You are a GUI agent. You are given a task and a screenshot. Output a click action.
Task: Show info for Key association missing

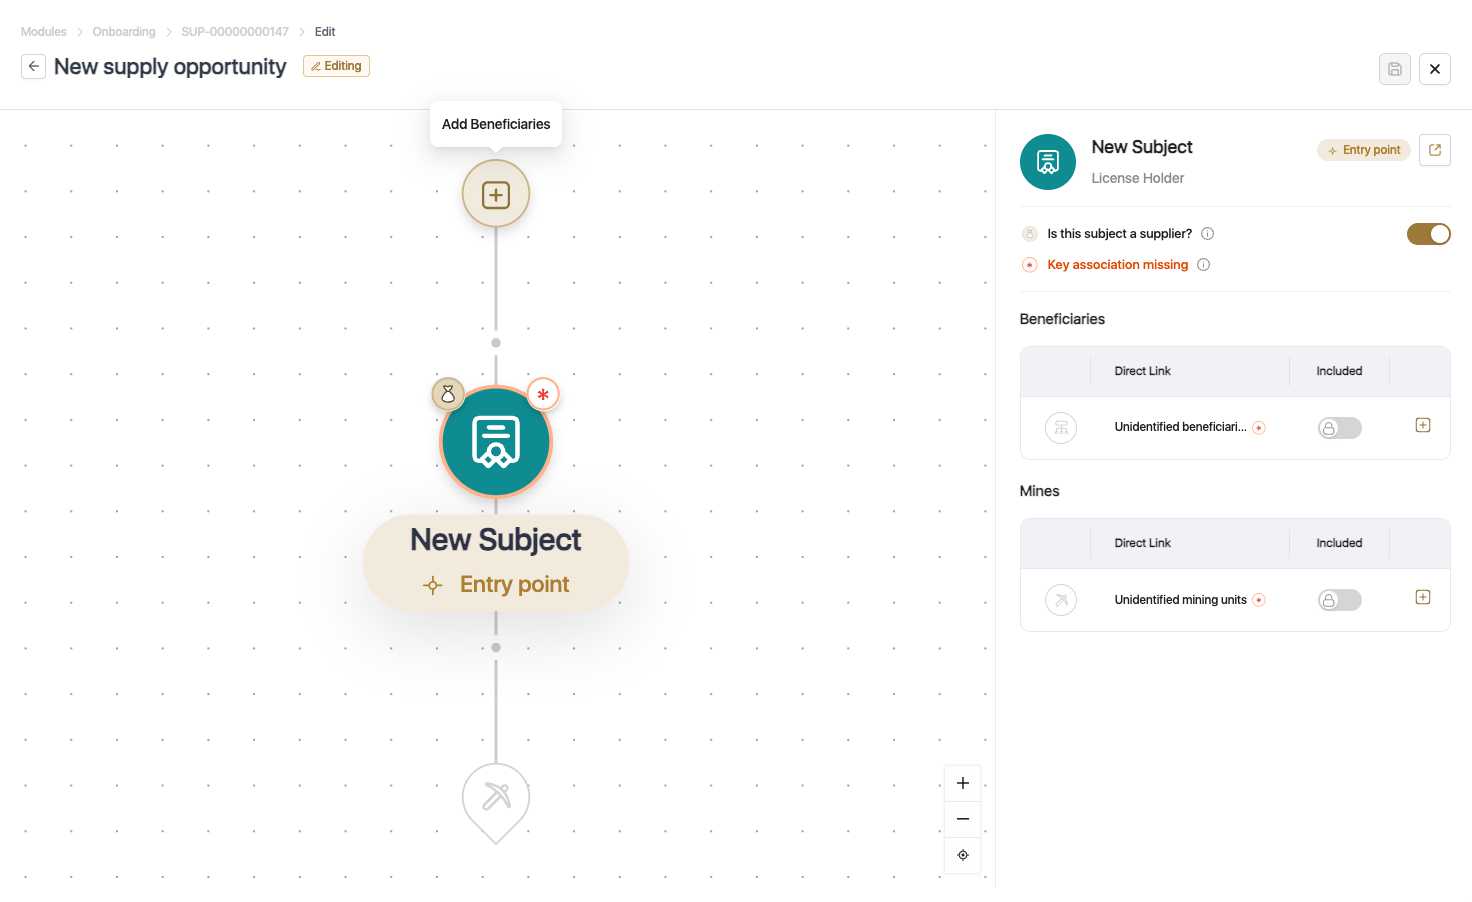tap(1203, 265)
